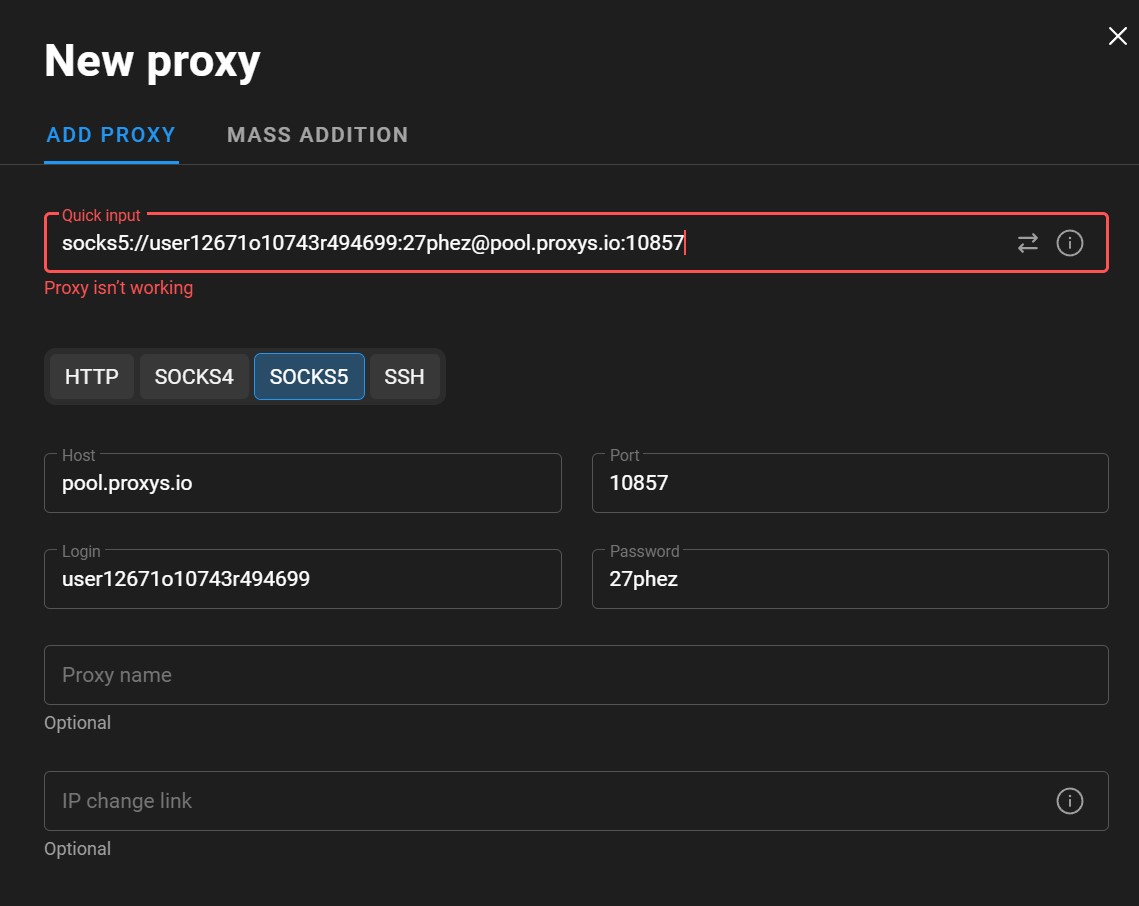Image resolution: width=1139 pixels, height=906 pixels.
Task: Open the ADD PROXY tab
Action: click(111, 134)
